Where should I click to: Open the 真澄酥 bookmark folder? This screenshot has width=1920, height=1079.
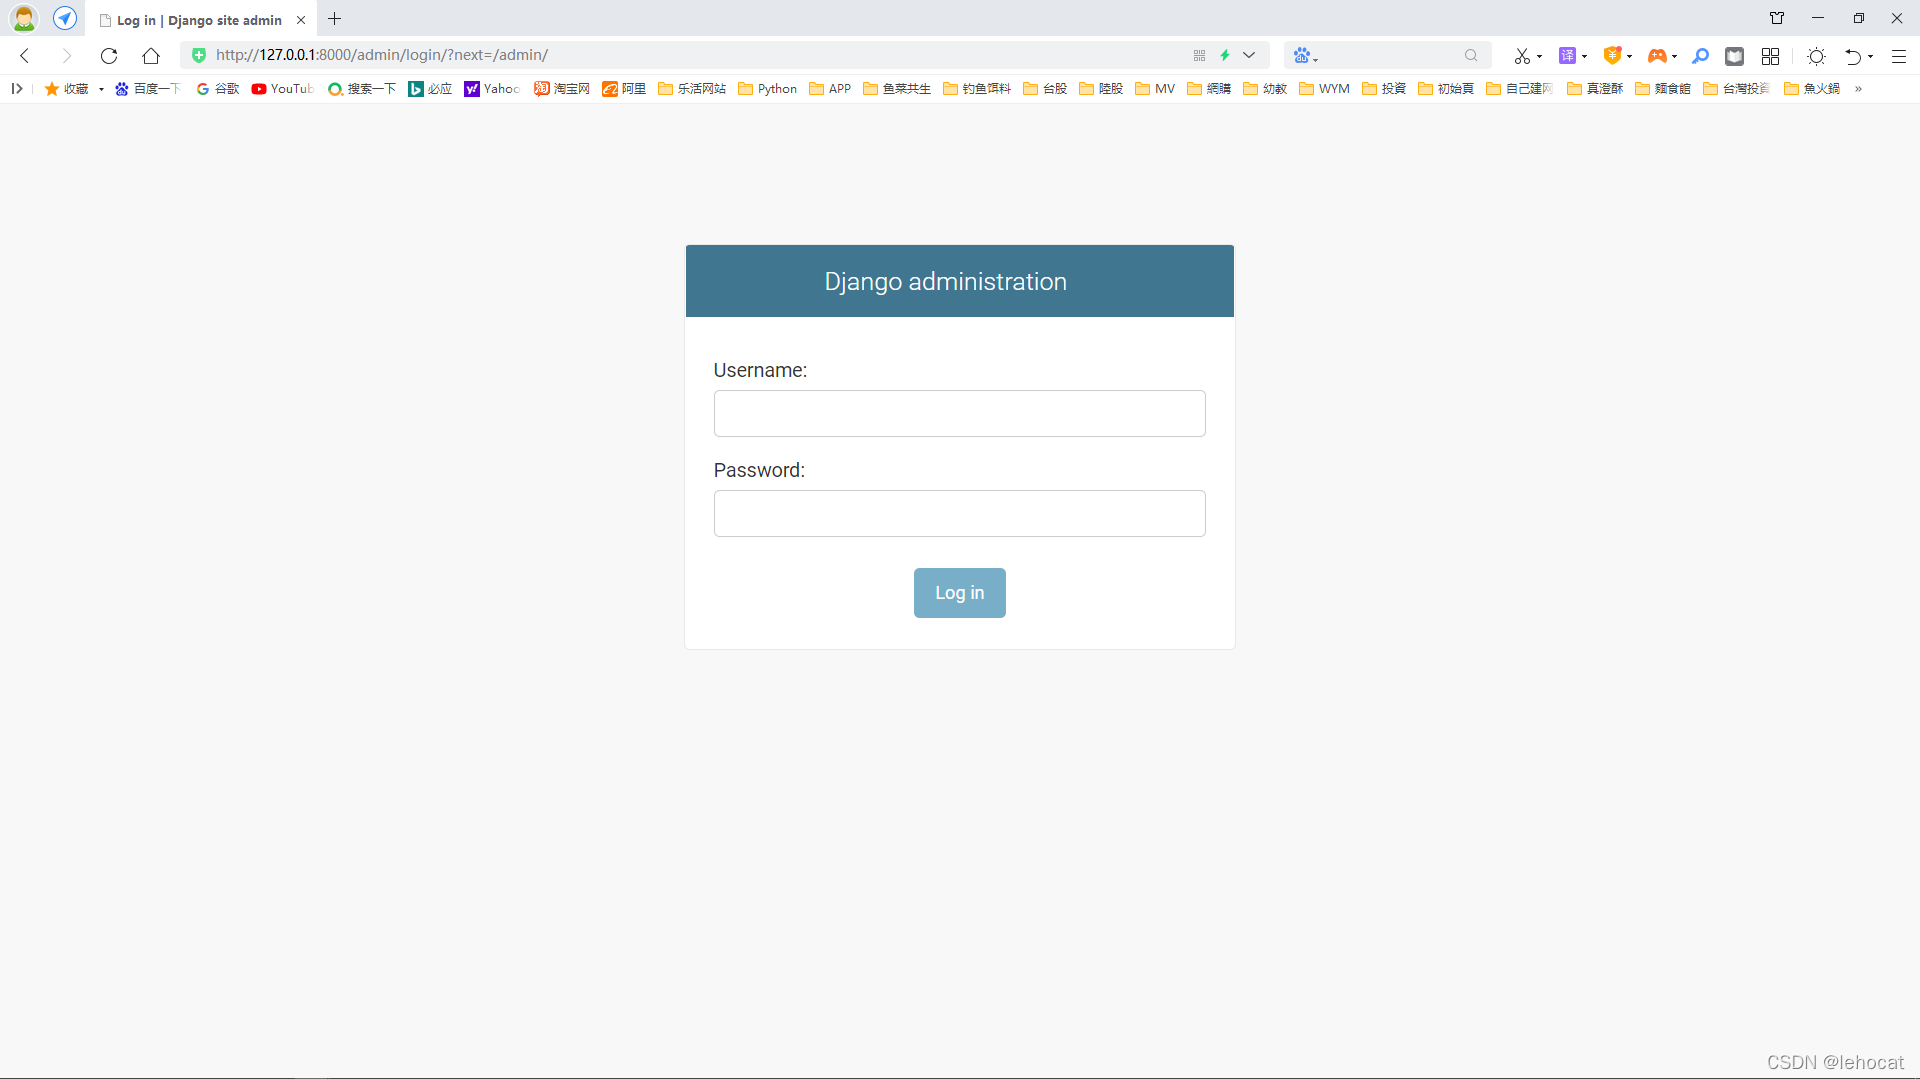click(x=1595, y=89)
